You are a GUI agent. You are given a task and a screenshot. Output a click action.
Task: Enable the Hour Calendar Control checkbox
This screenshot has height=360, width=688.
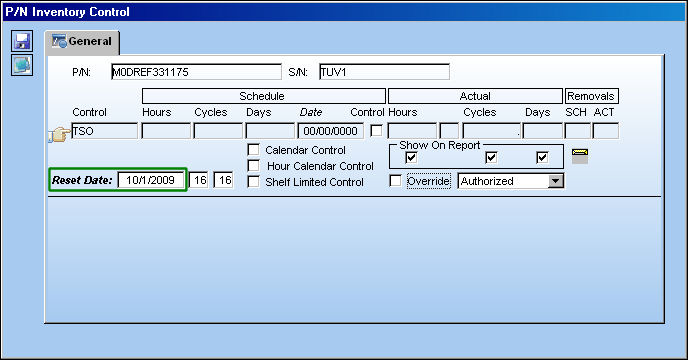click(253, 166)
